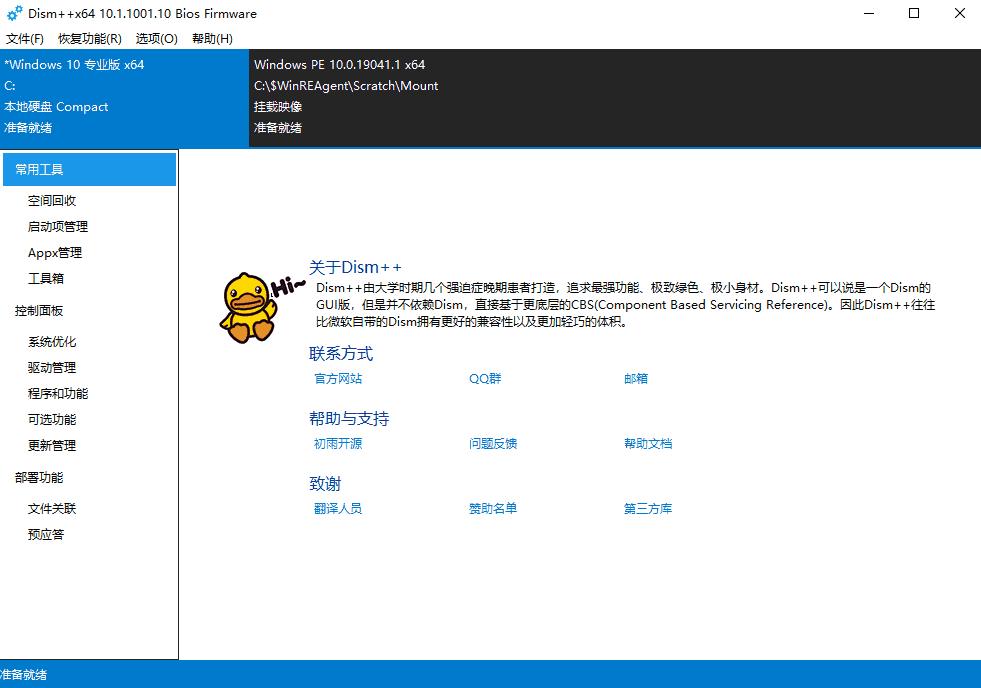Click the Dism++ icon in the title bar
Image resolution: width=981 pixels, height=688 pixels.
coord(14,13)
